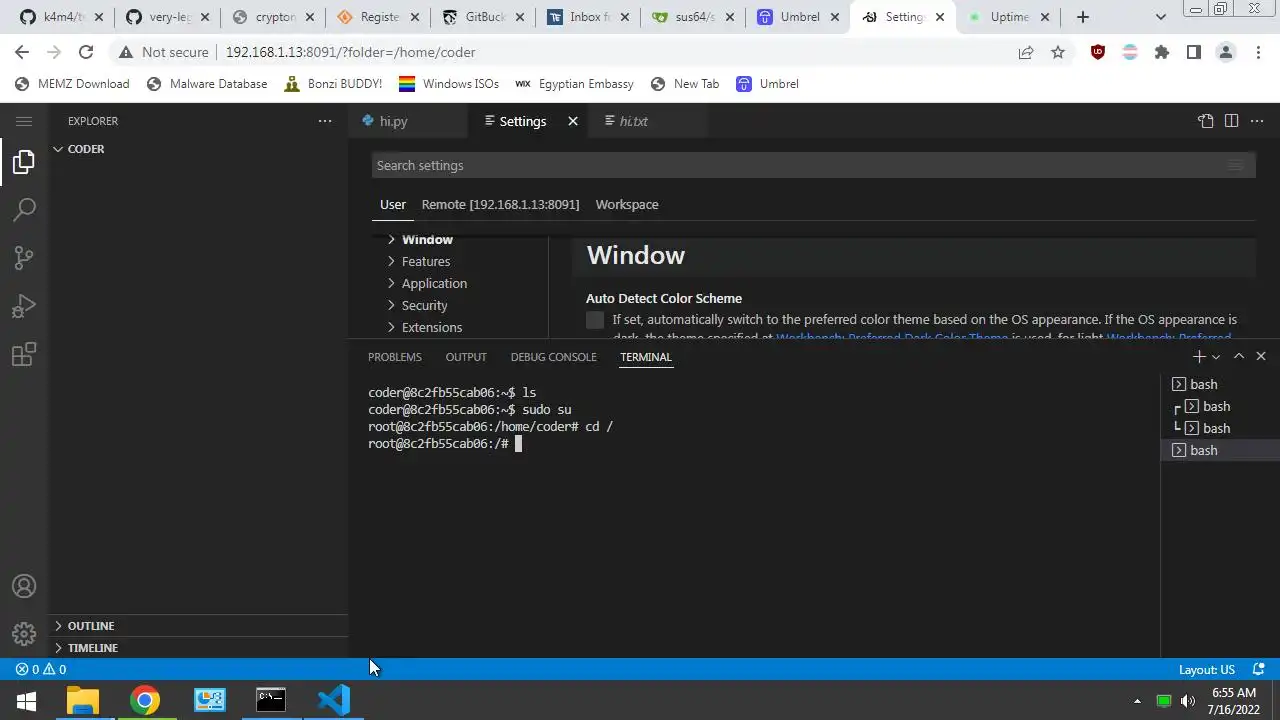Expand the OUTLINE section
Viewport: 1280px width, 720px height.
pyautogui.click(x=198, y=626)
